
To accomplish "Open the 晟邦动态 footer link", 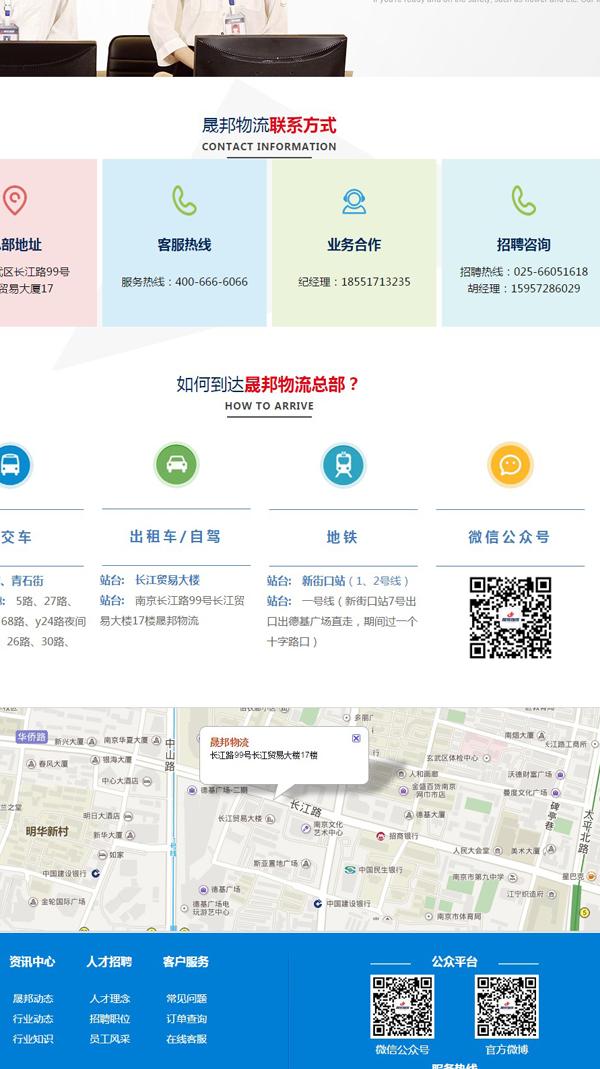I will coord(33,998).
